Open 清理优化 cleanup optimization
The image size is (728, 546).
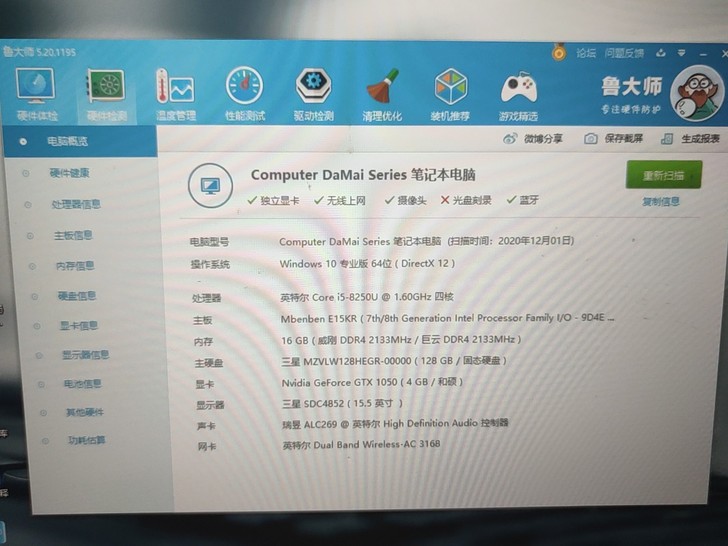pyautogui.click(x=382, y=94)
